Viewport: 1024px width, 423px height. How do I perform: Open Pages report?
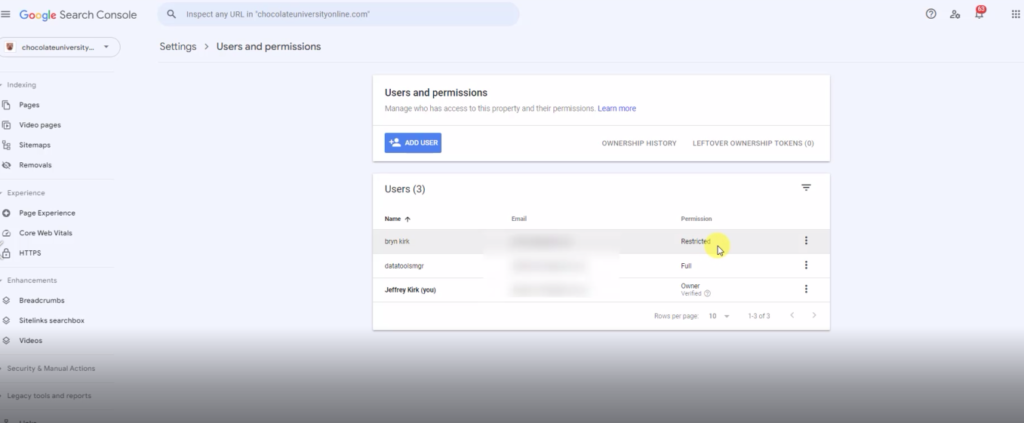29,105
